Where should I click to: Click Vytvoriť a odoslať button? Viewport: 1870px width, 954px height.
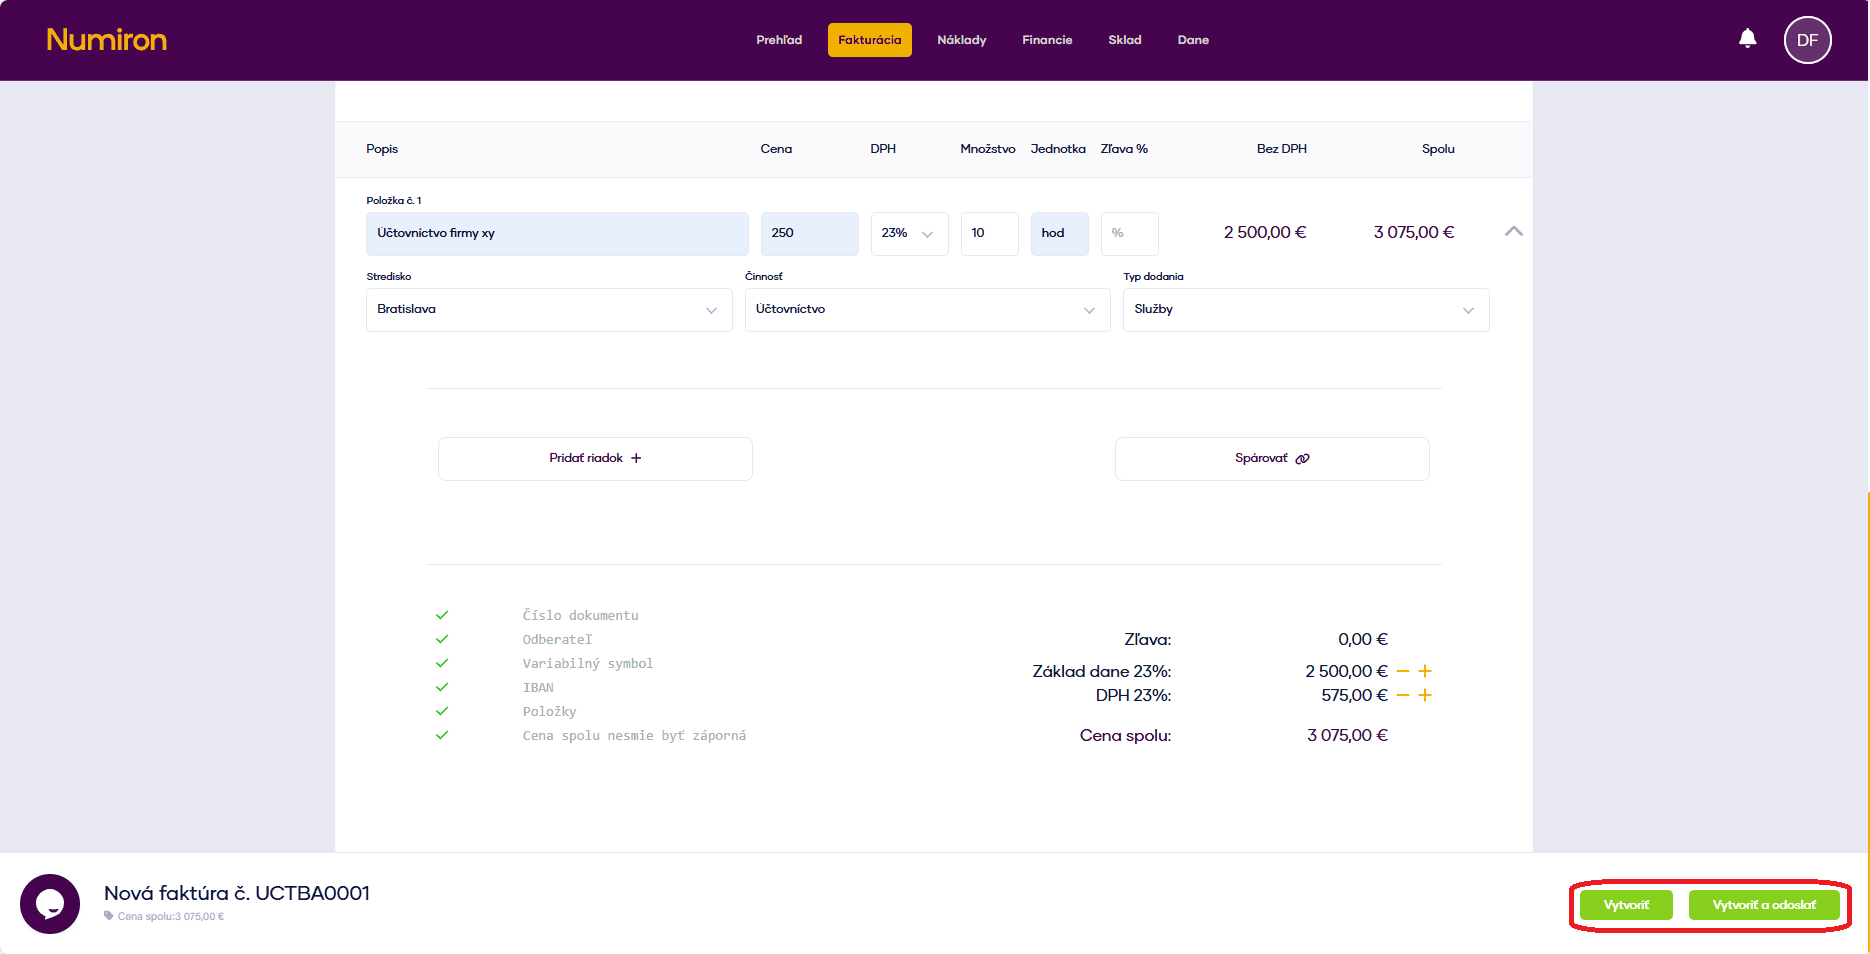pos(1763,905)
